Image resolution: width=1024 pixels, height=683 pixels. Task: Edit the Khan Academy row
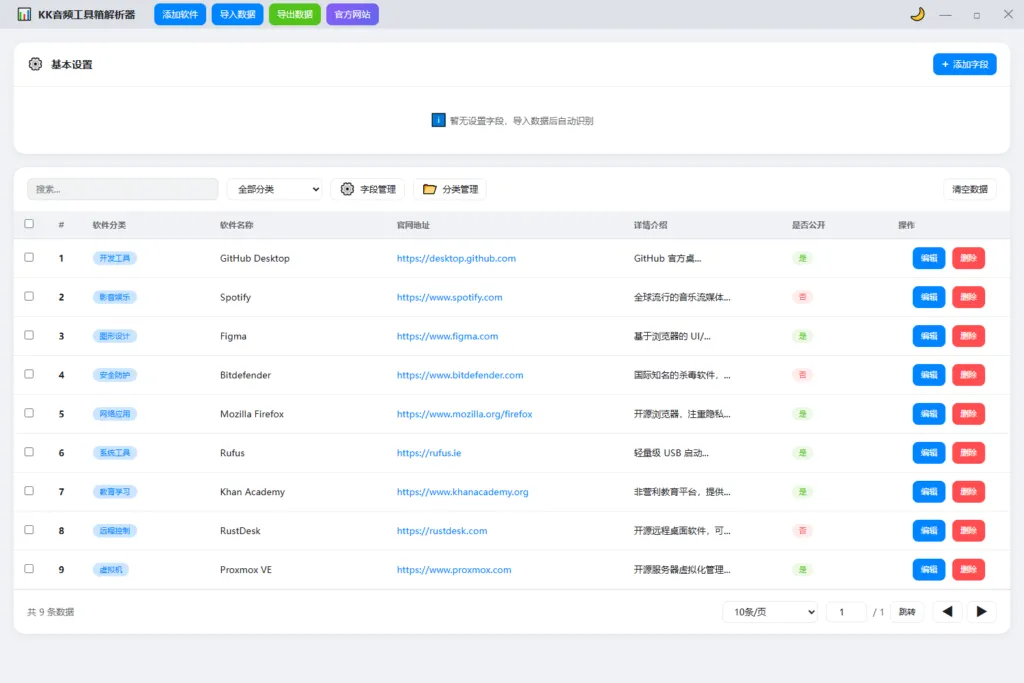(929, 492)
